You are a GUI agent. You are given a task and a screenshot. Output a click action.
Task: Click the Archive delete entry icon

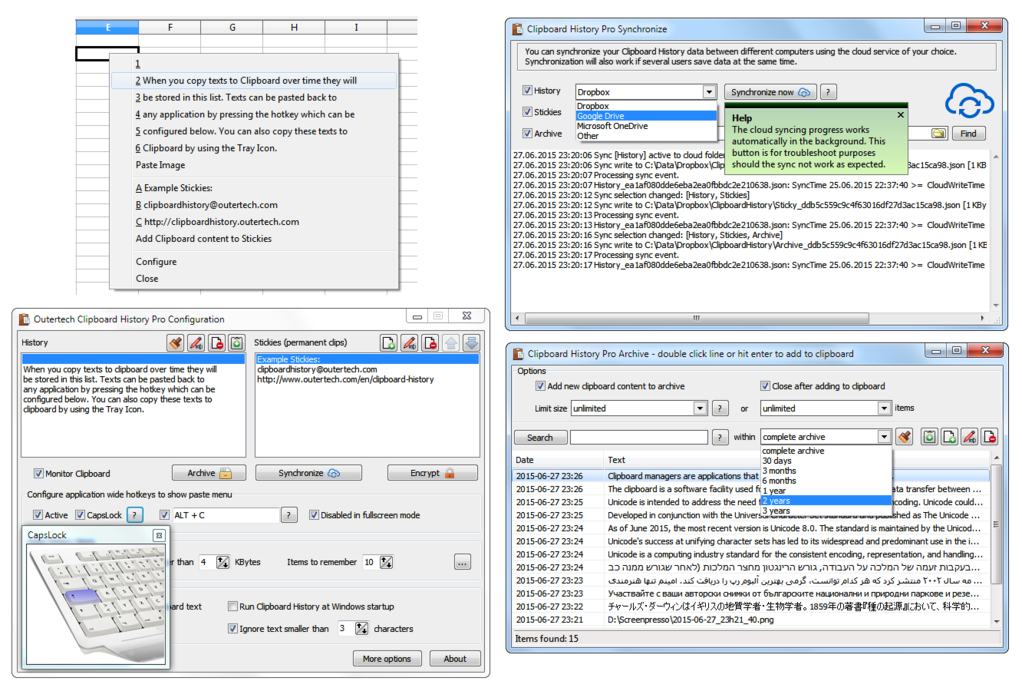coord(989,437)
